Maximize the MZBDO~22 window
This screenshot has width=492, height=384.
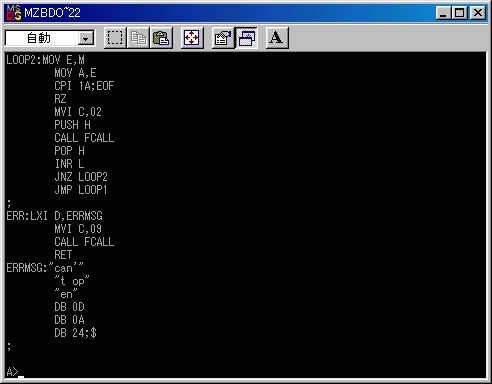459,13
